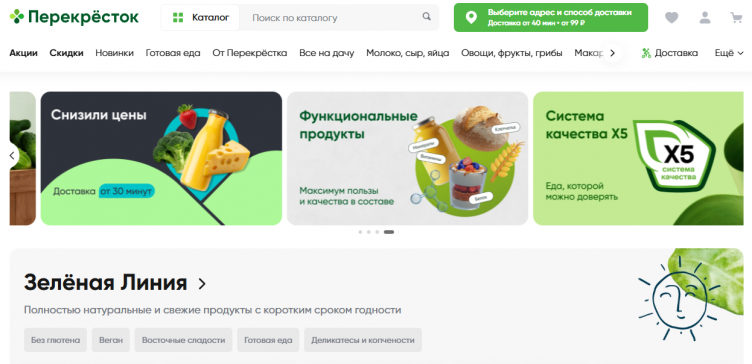This screenshot has height=364, width=752.
Task: Select the third carousel dot
Action: coord(377,232)
